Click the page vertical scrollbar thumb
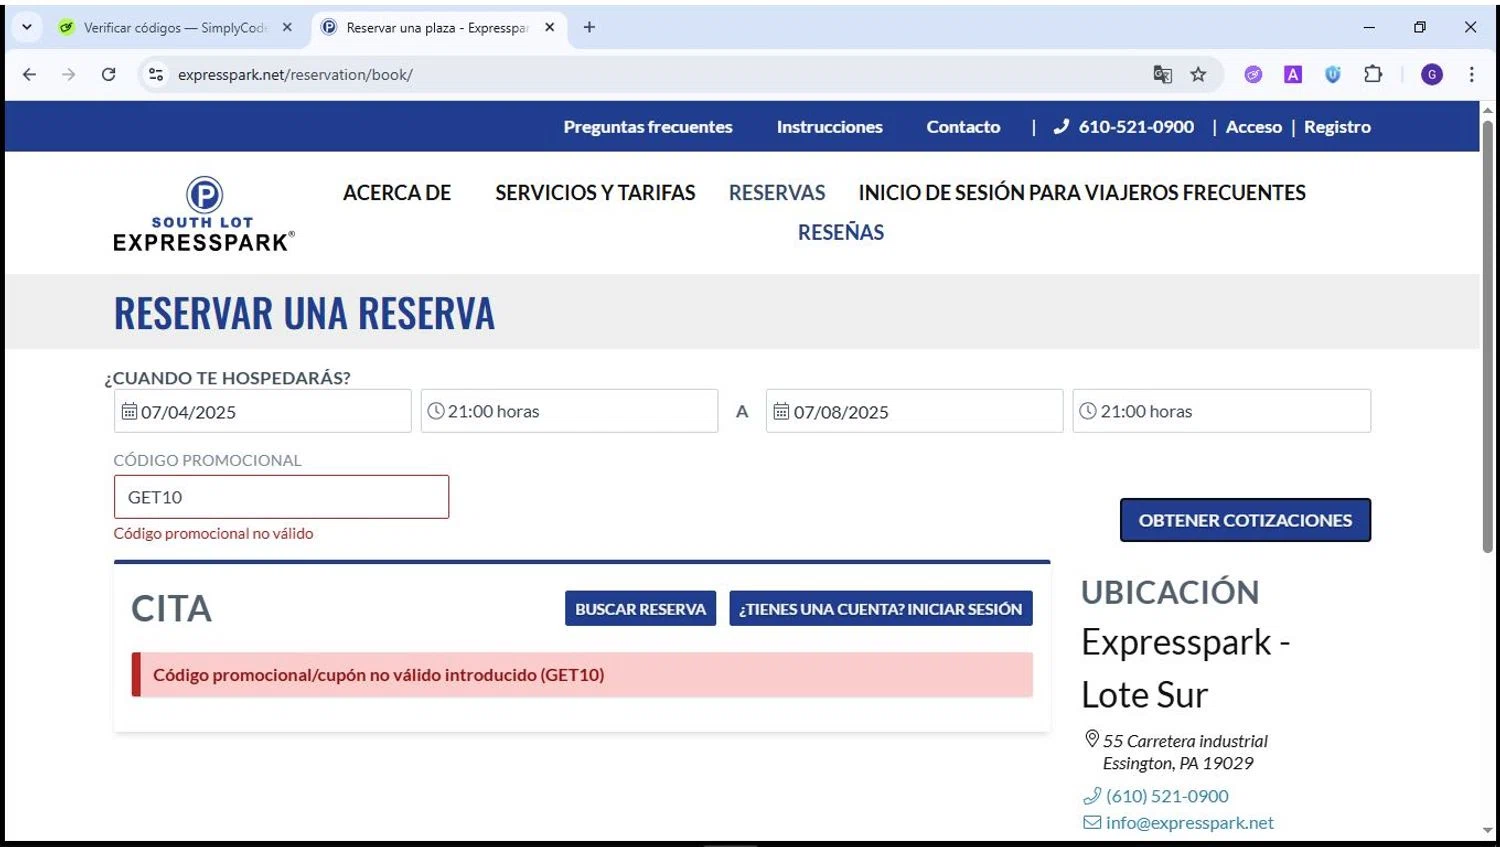The image size is (1500, 847). tap(1488, 335)
